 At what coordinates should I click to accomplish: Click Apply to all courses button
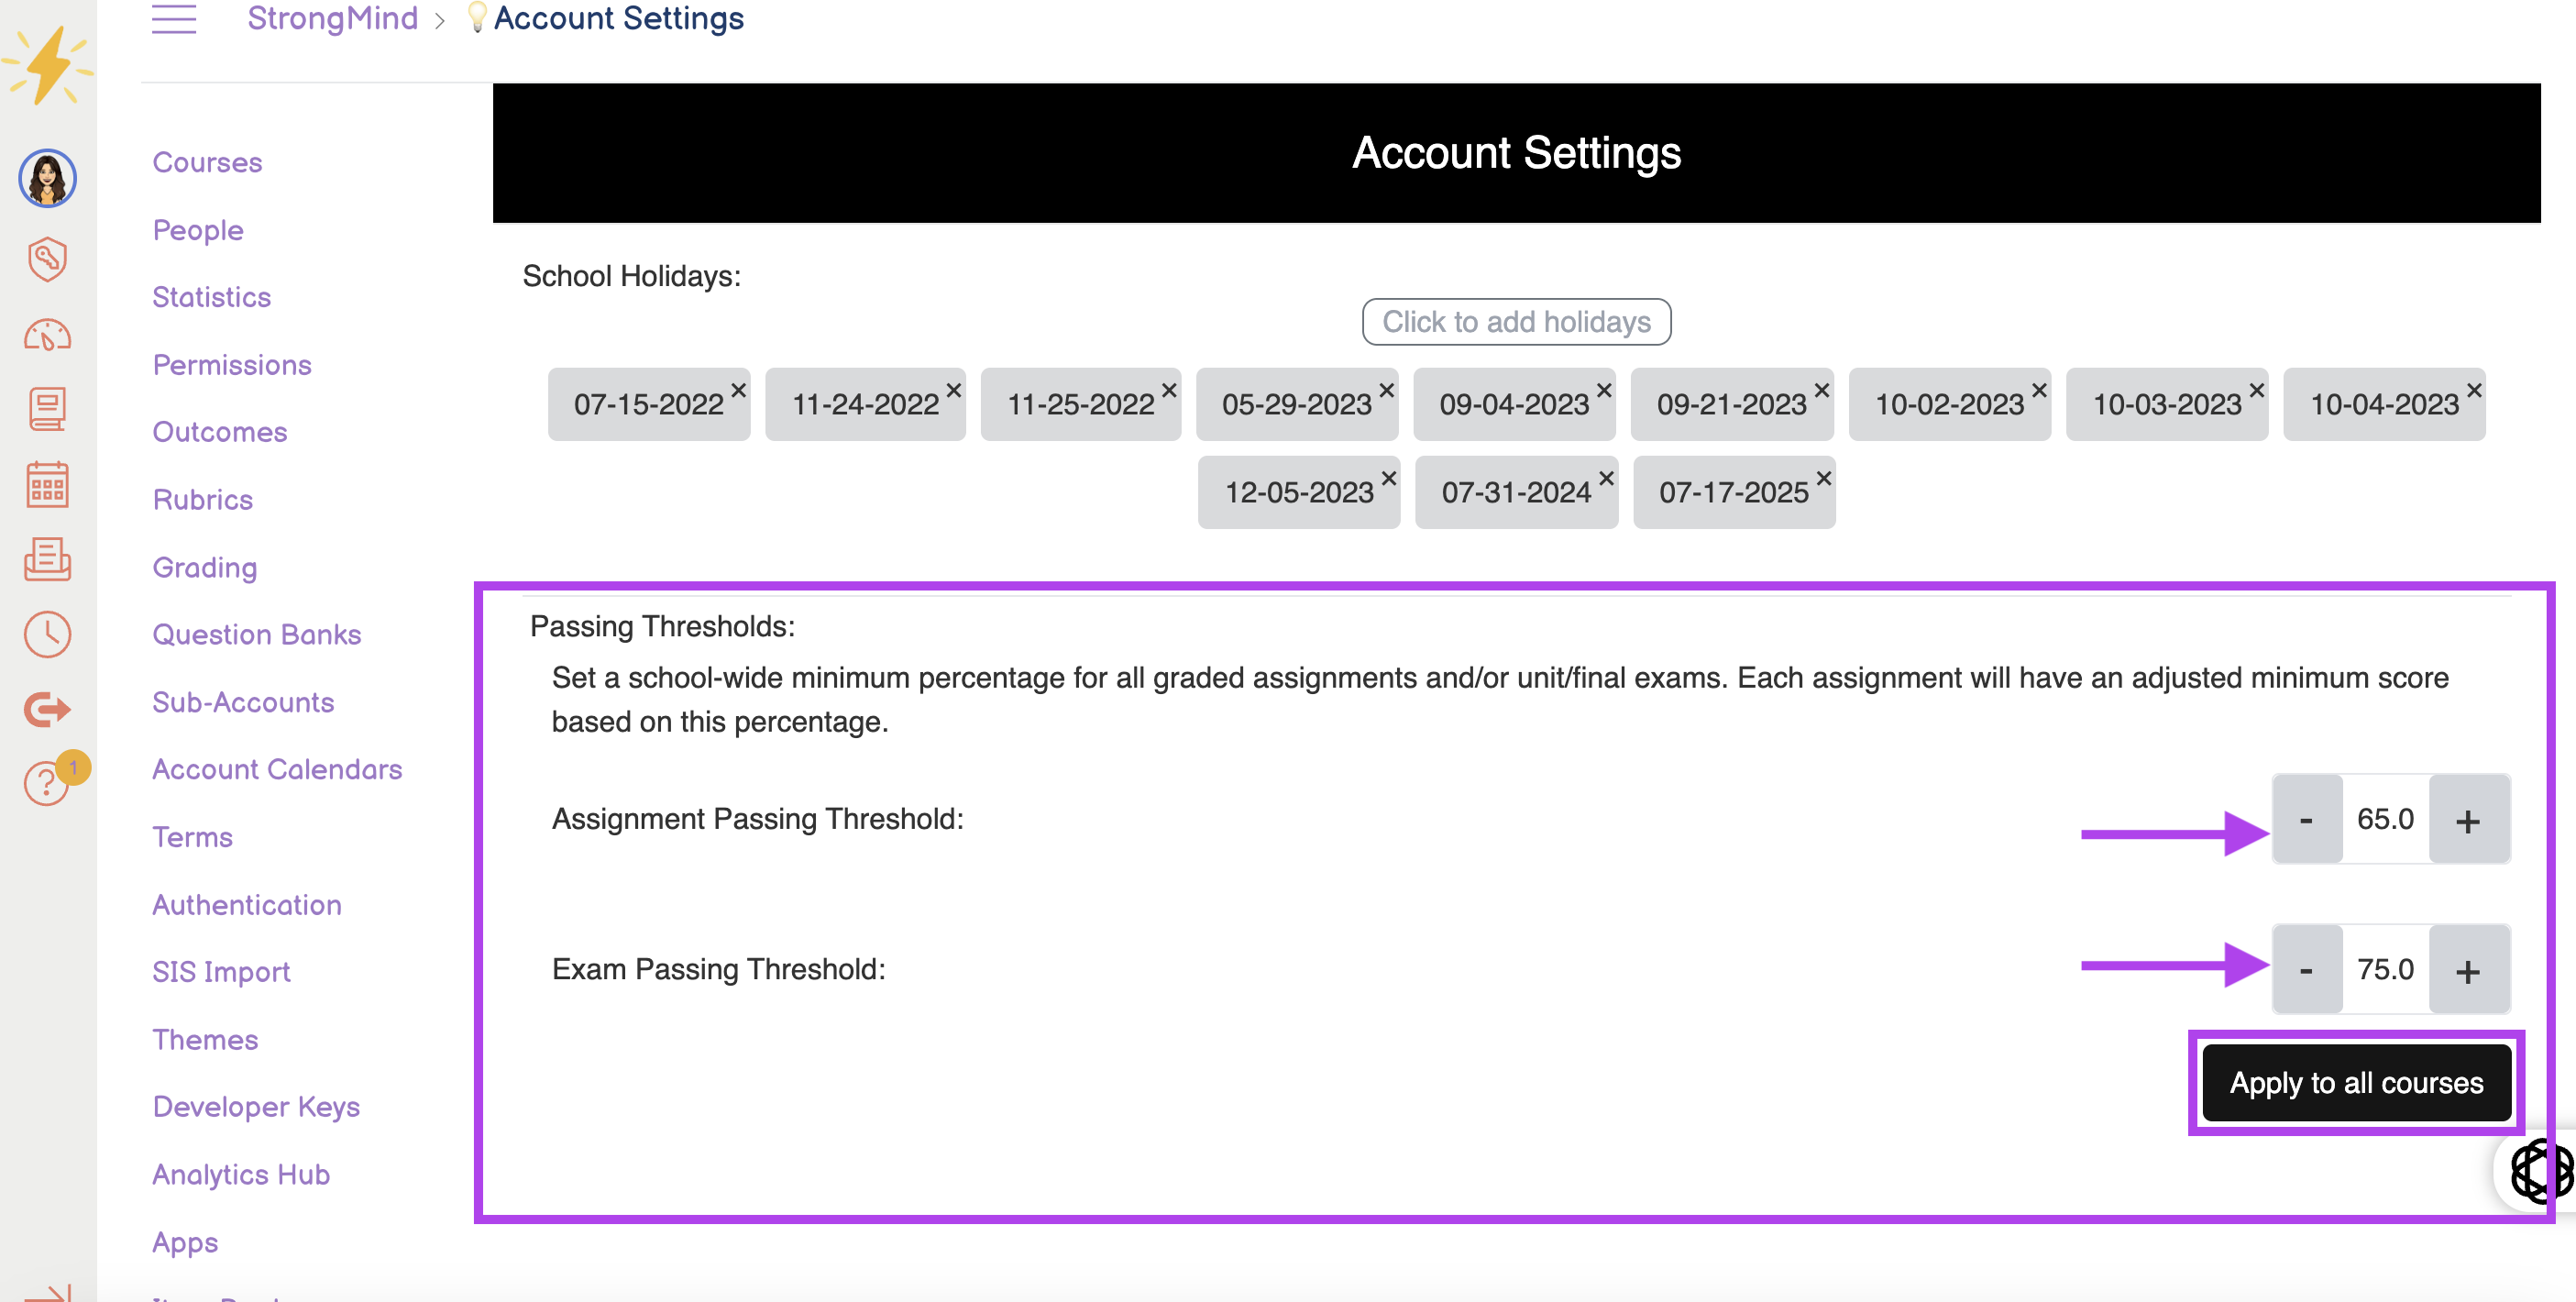click(2356, 1083)
